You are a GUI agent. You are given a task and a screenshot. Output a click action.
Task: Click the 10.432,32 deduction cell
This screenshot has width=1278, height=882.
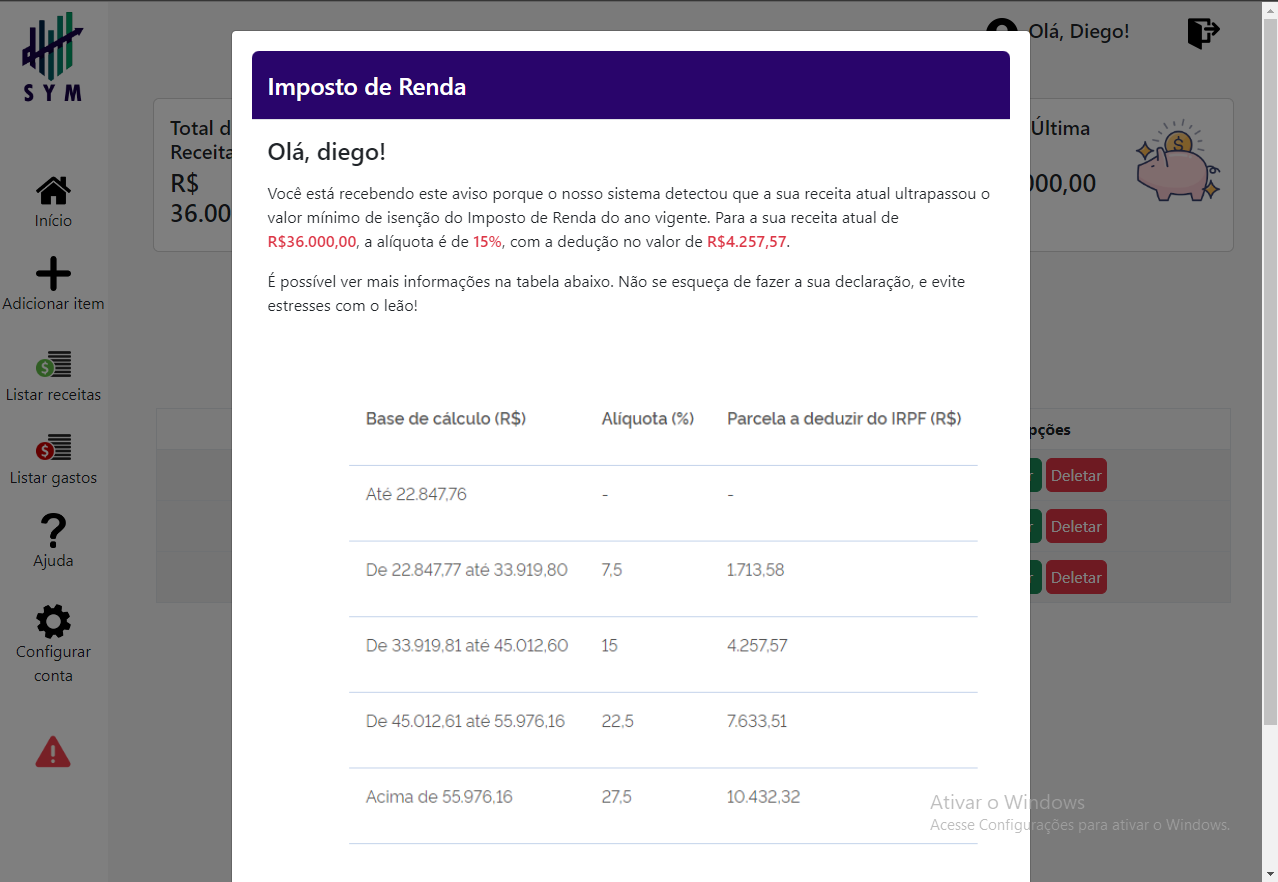click(x=764, y=797)
